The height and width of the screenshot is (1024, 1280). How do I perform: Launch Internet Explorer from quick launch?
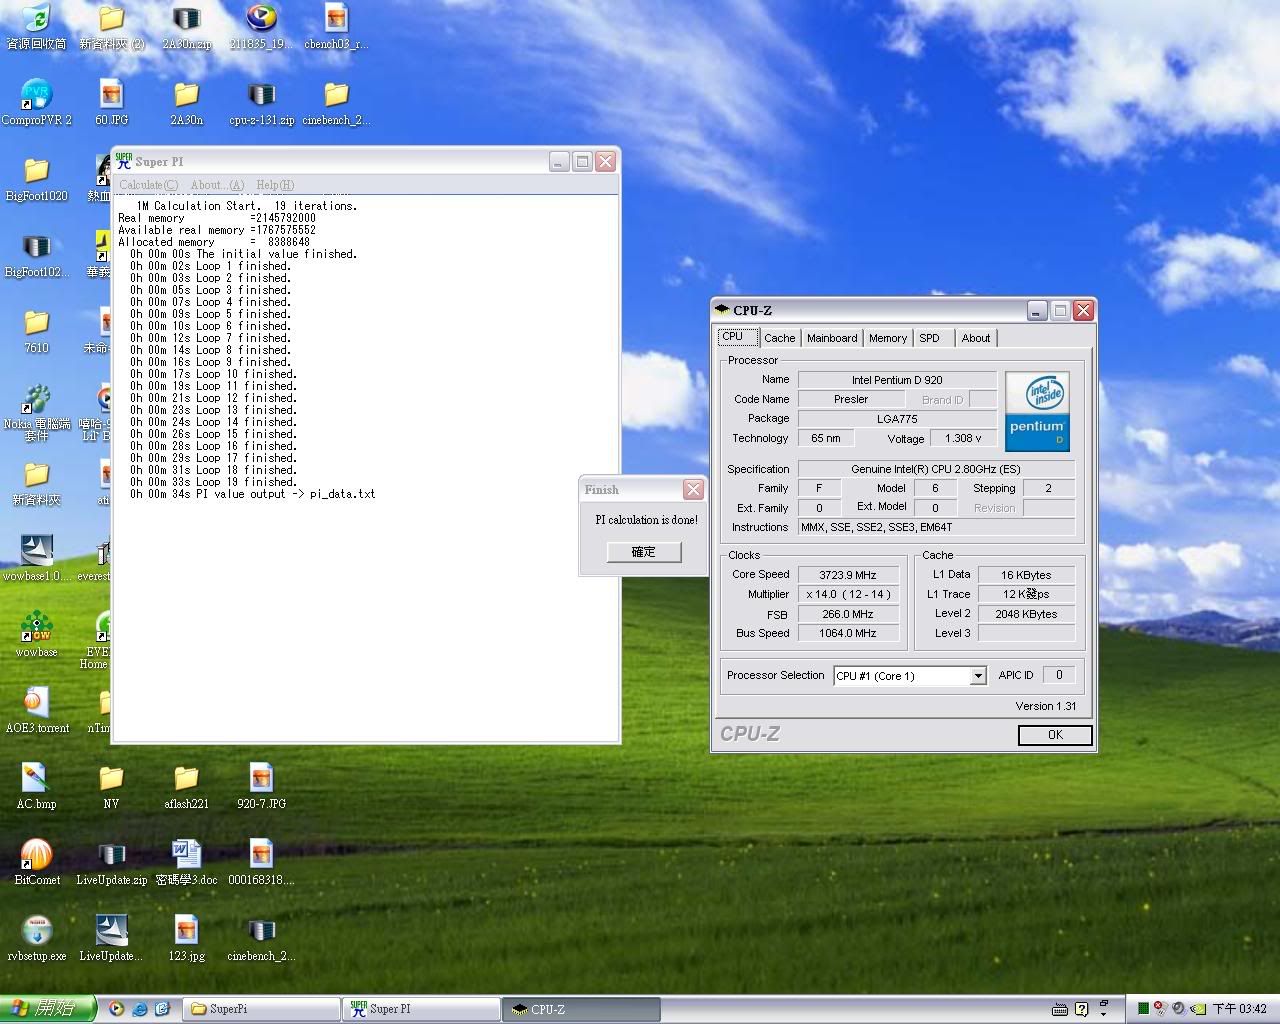point(140,1009)
